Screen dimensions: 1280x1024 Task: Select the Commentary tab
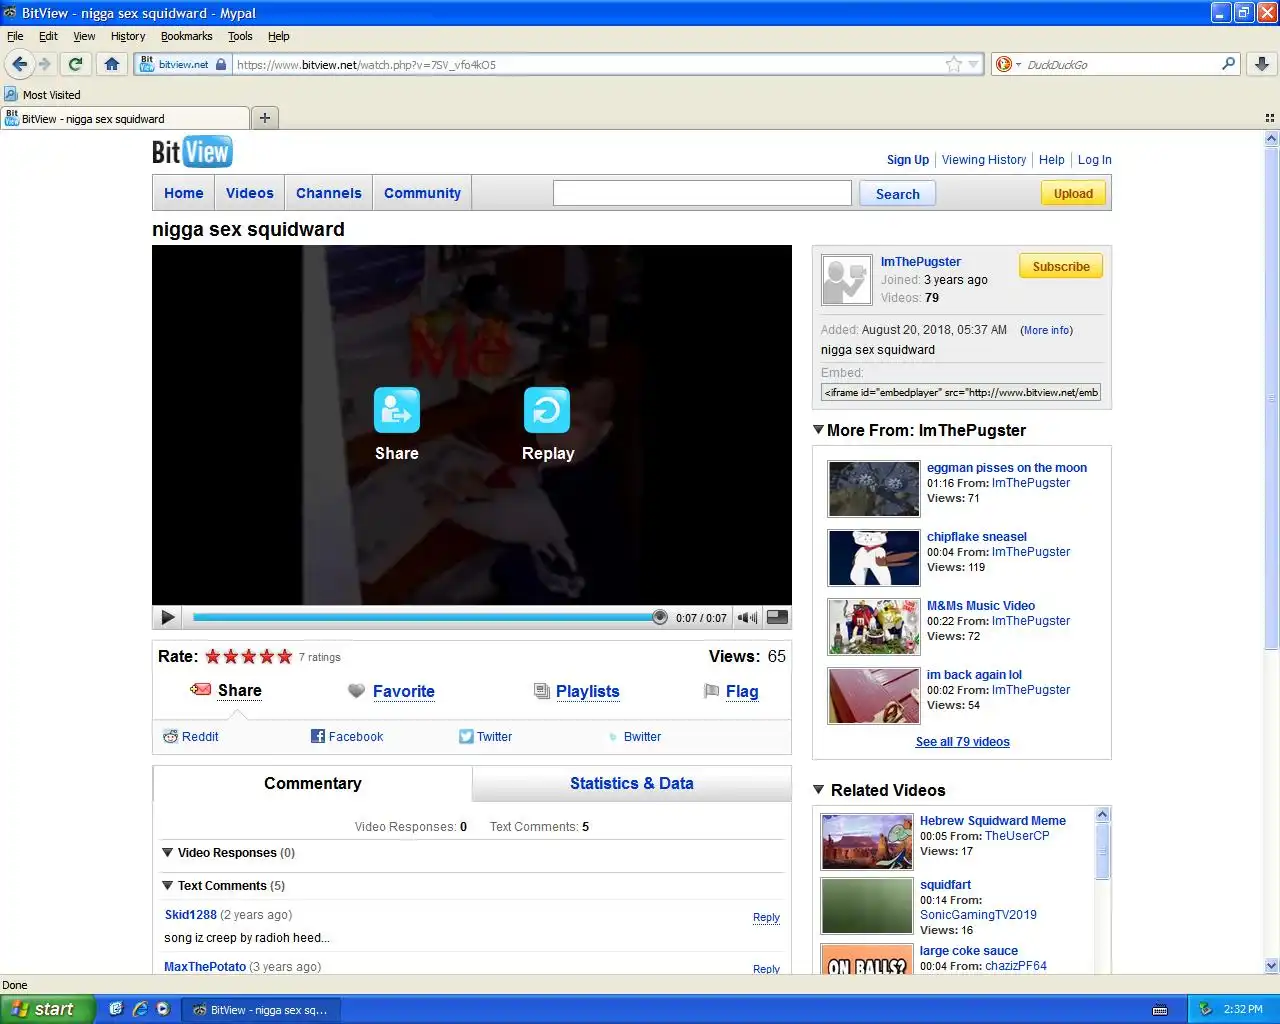click(313, 784)
